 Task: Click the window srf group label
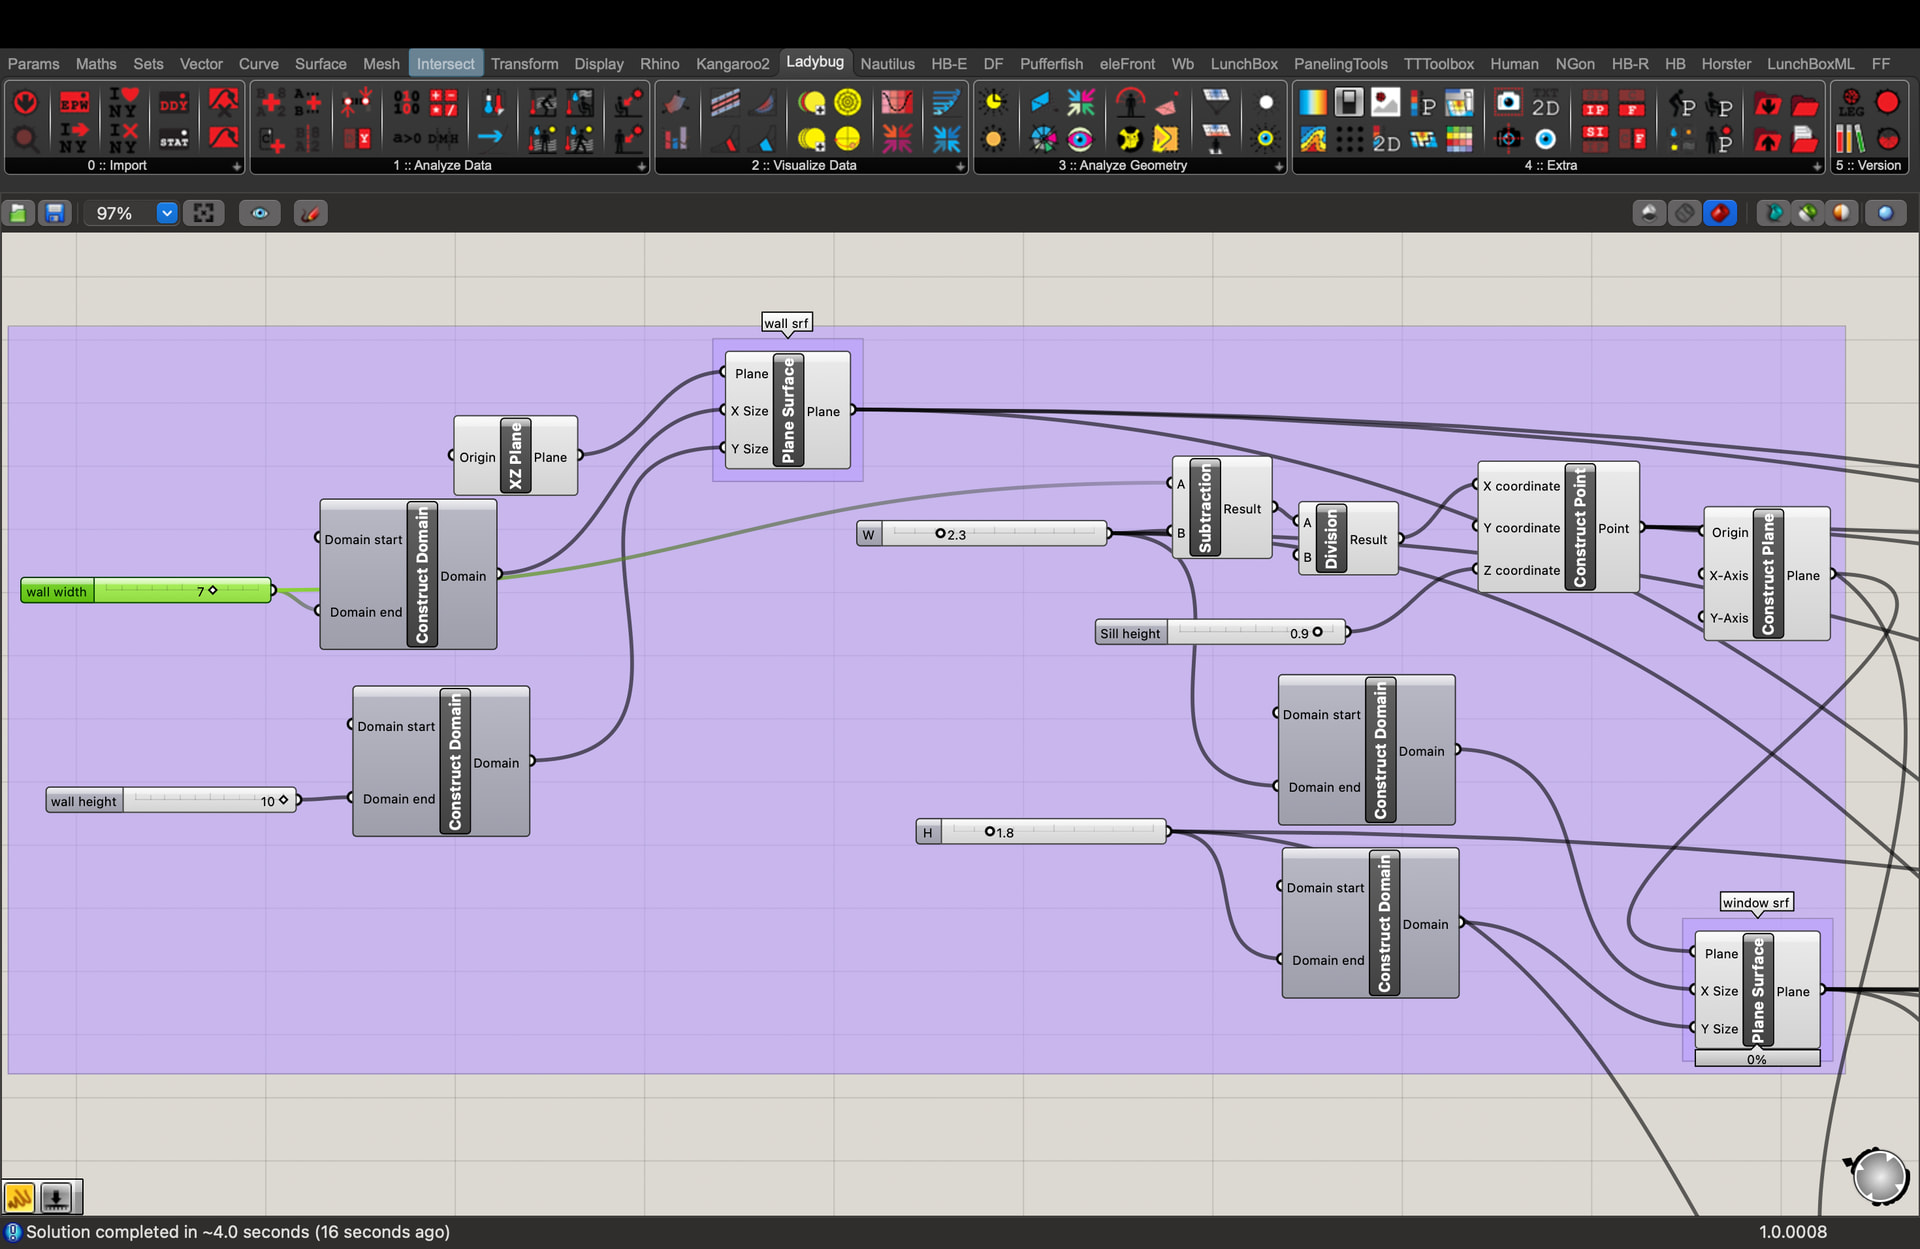pyautogui.click(x=1756, y=902)
